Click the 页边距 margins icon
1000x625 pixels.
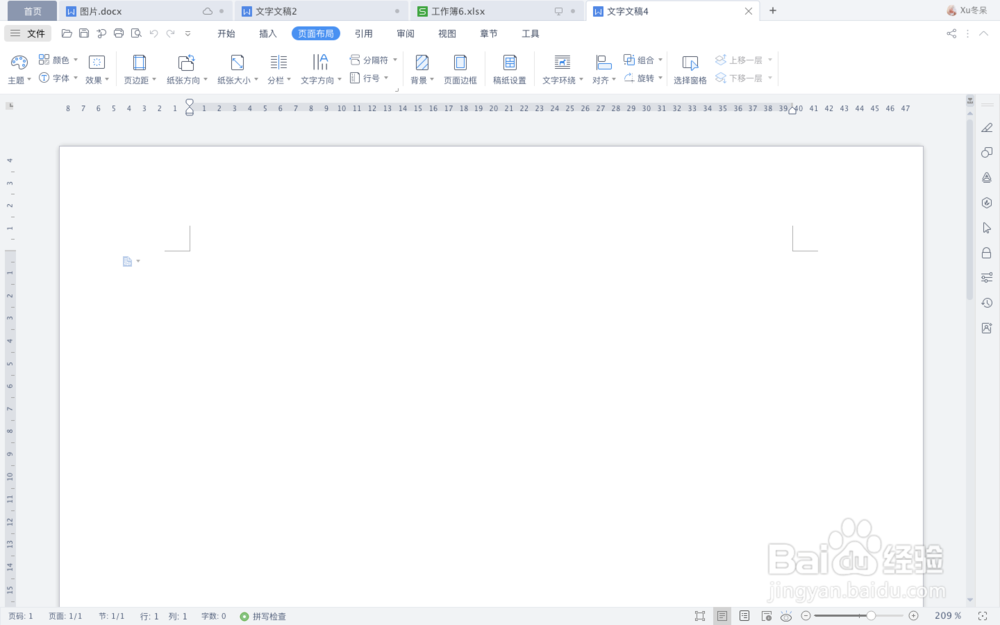(139, 62)
